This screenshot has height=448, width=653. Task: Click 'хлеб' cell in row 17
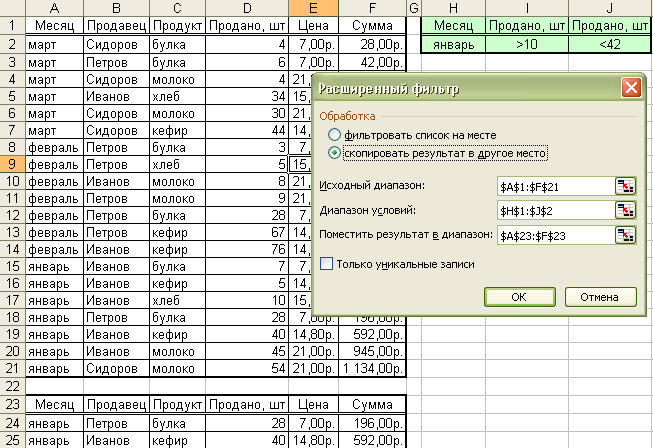coord(177,300)
